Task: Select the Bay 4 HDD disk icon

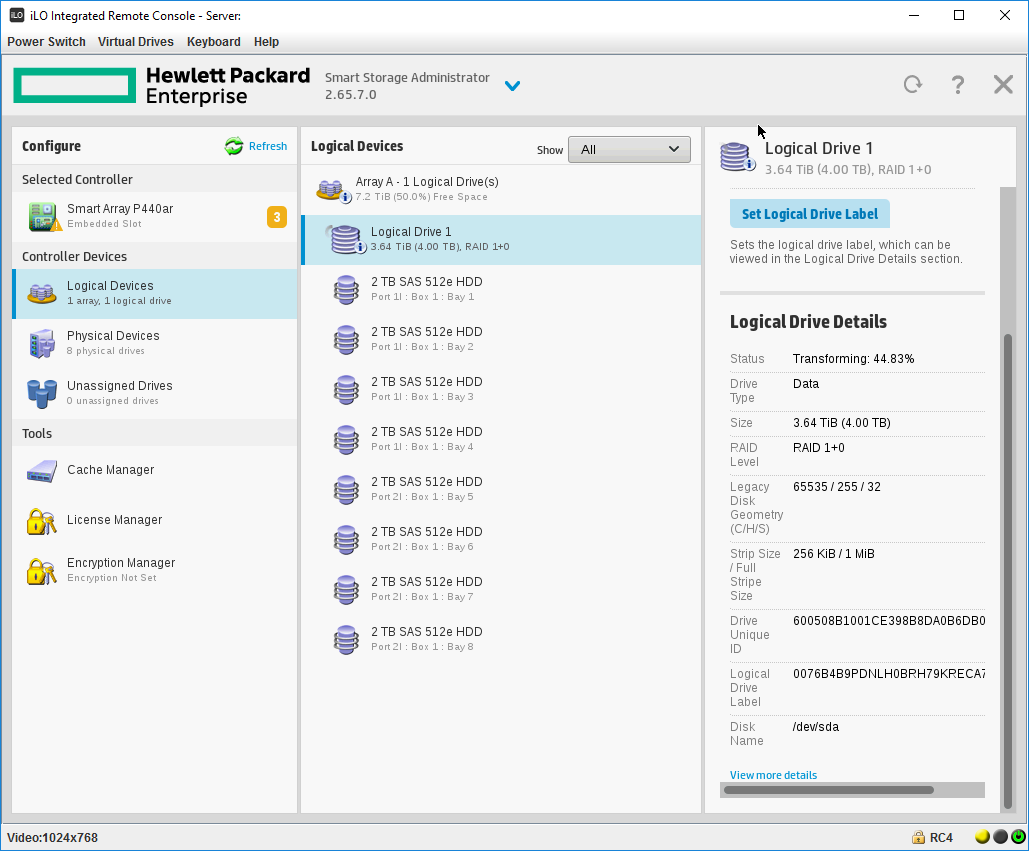Action: coord(346,440)
